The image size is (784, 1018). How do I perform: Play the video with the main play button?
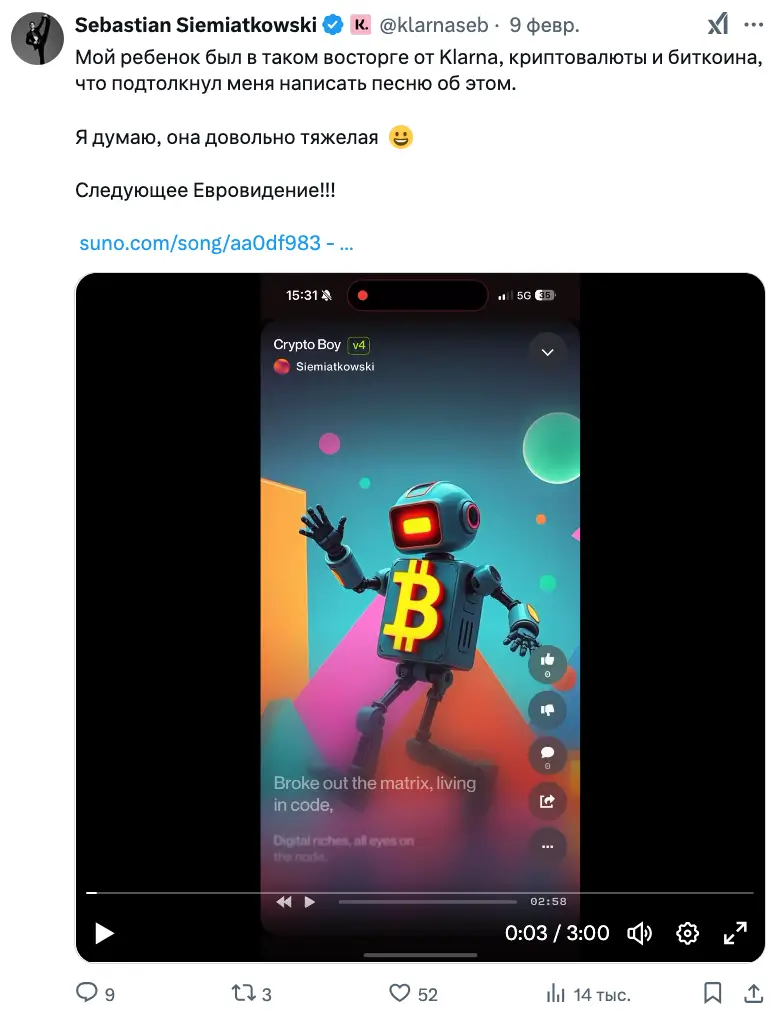click(x=104, y=933)
